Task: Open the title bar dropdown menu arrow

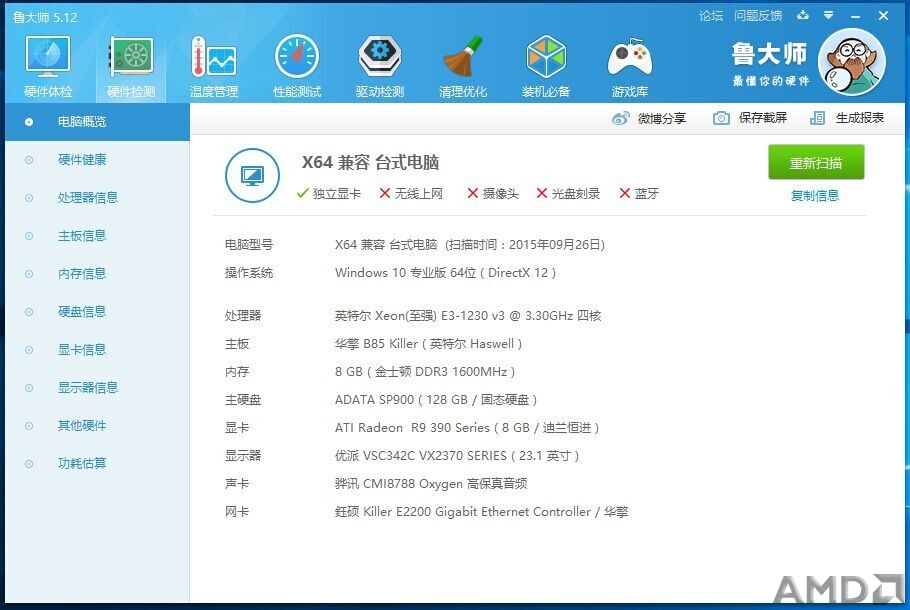Action: 829,16
